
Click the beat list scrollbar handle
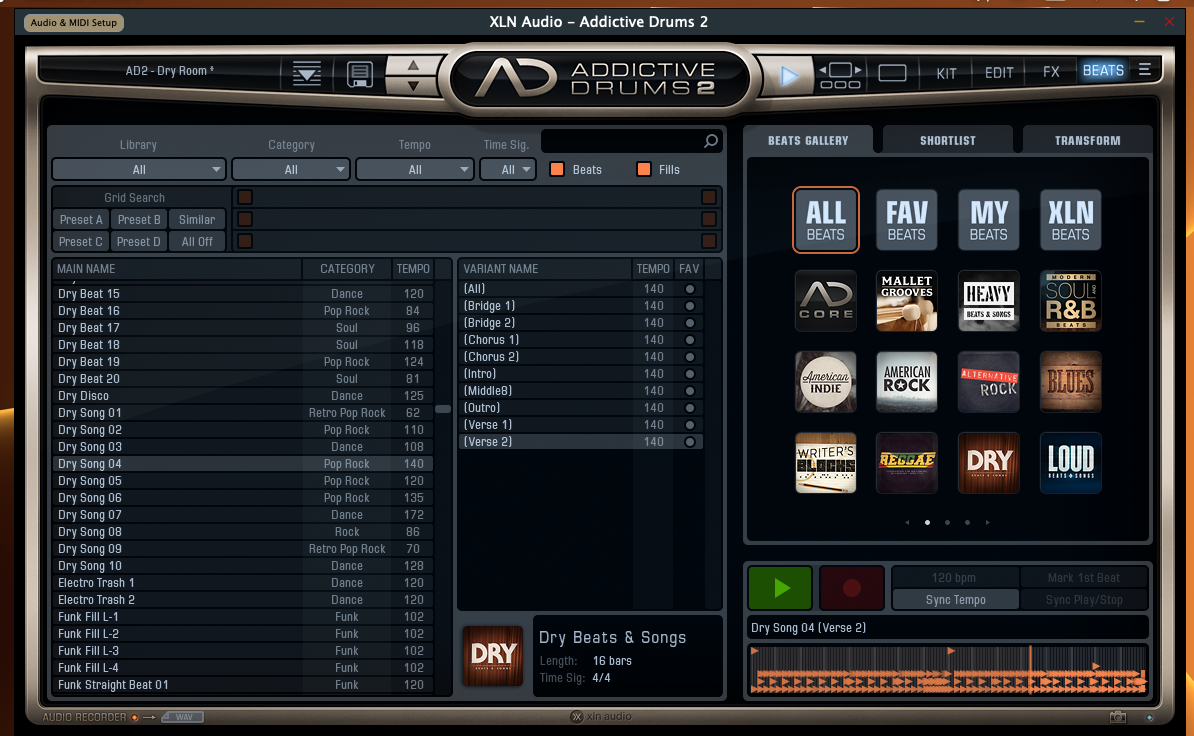pyautogui.click(x=442, y=409)
